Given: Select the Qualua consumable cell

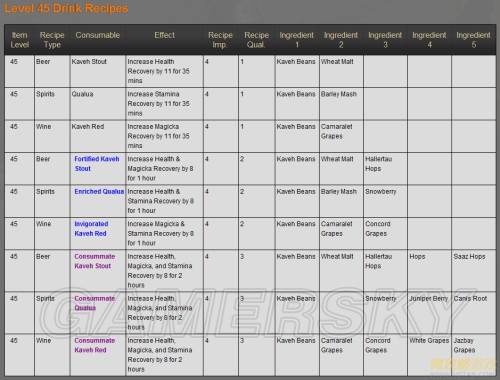Looking at the screenshot, I should (98, 103).
